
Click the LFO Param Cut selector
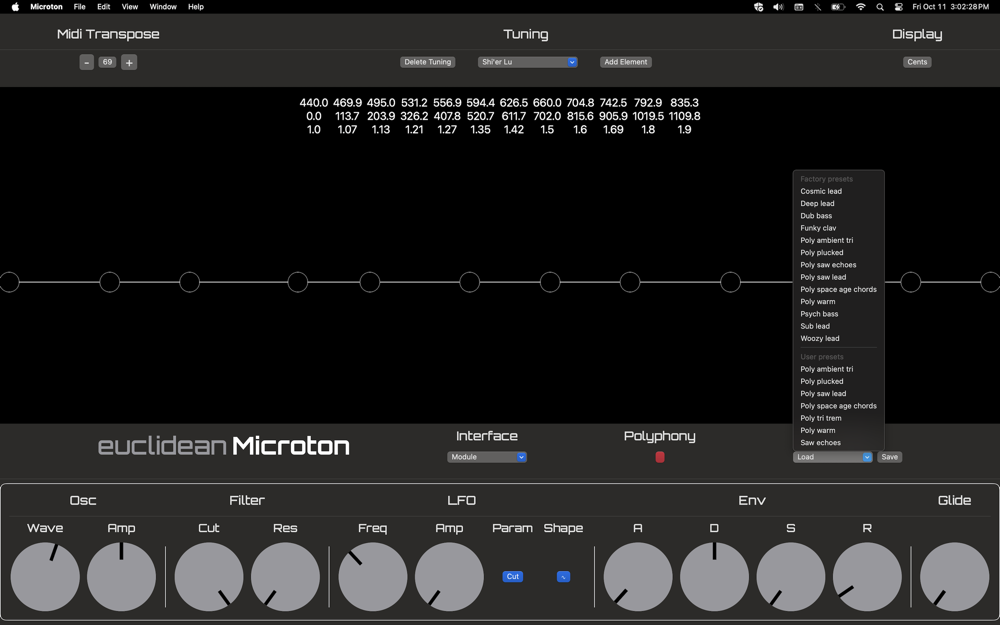[x=513, y=577]
